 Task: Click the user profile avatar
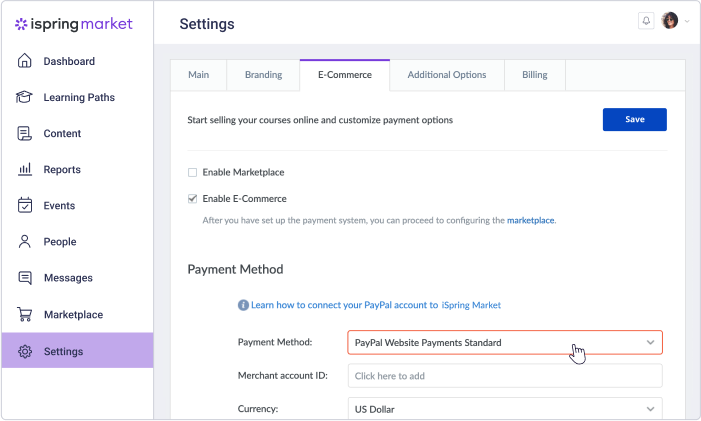tap(670, 21)
